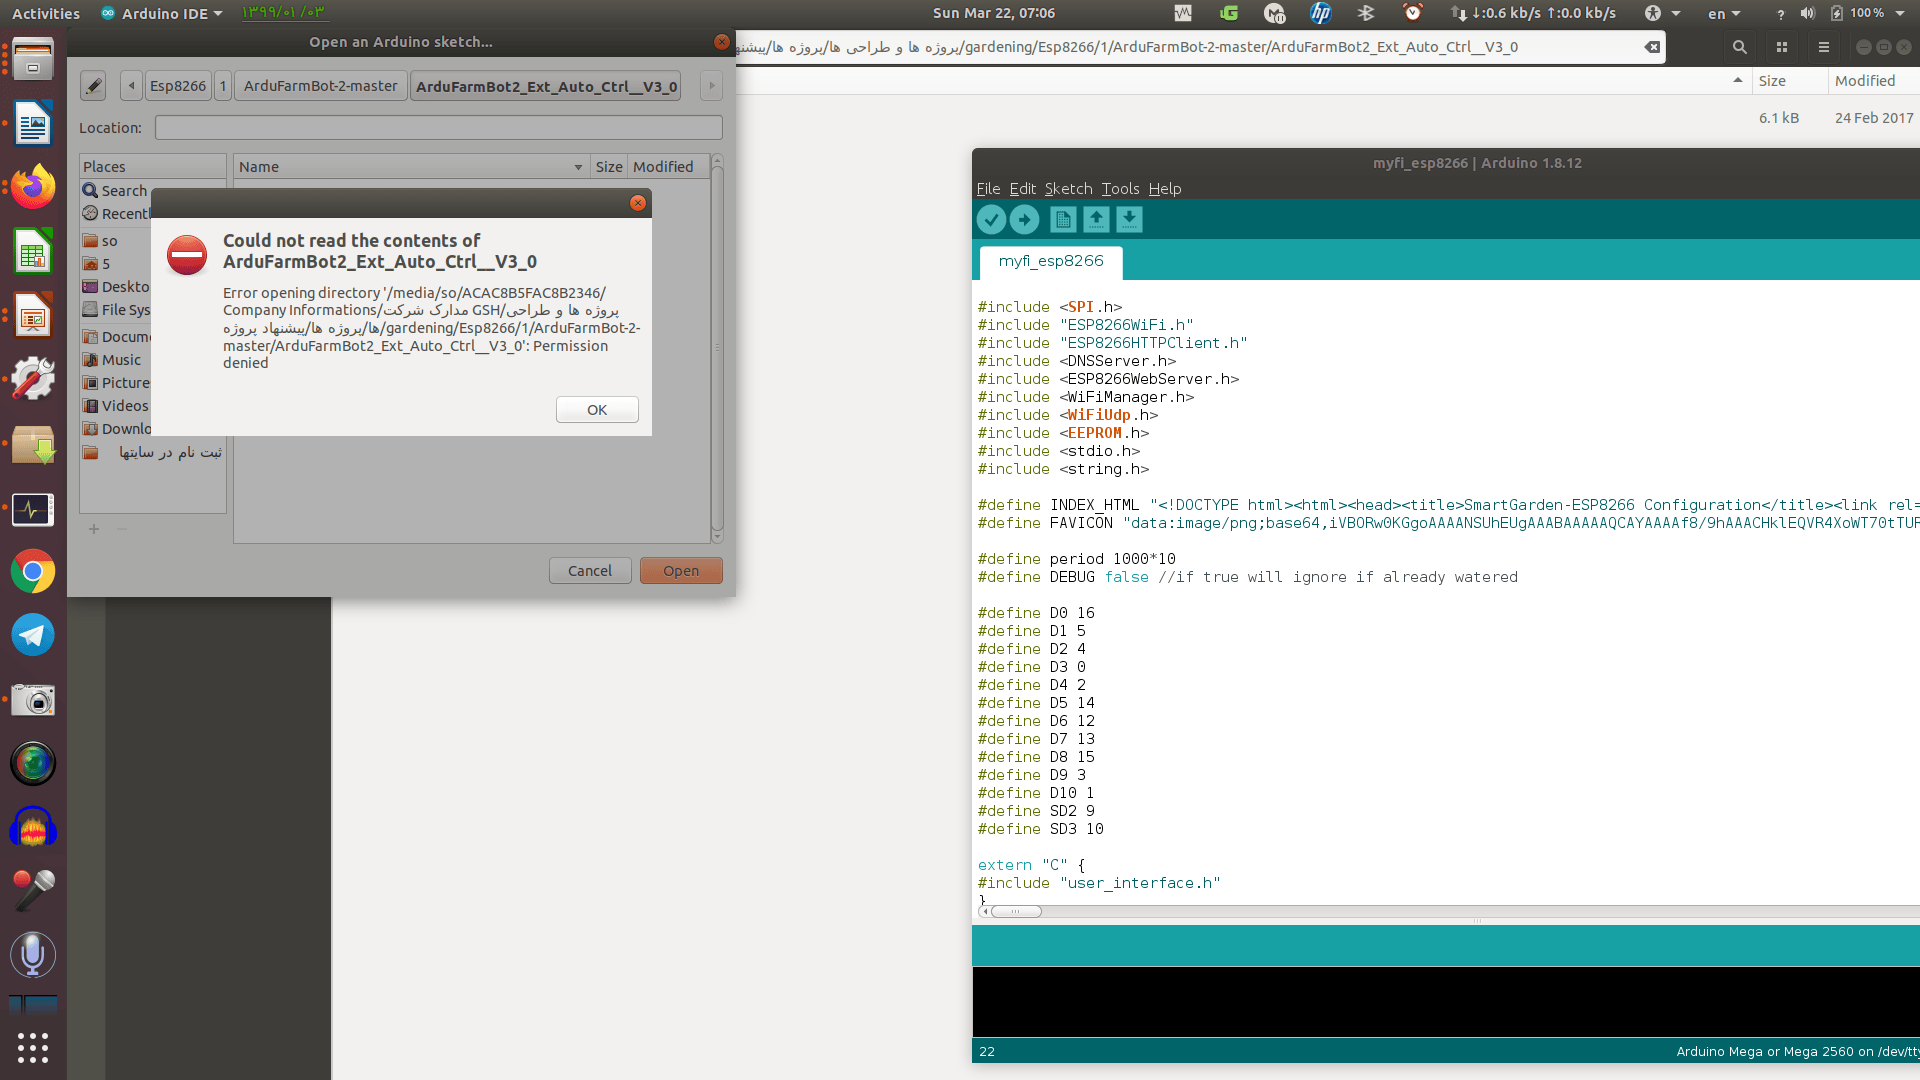Click the horizontal scrollbar in the Arduino editor
This screenshot has width=1920, height=1080.
click(x=1015, y=911)
